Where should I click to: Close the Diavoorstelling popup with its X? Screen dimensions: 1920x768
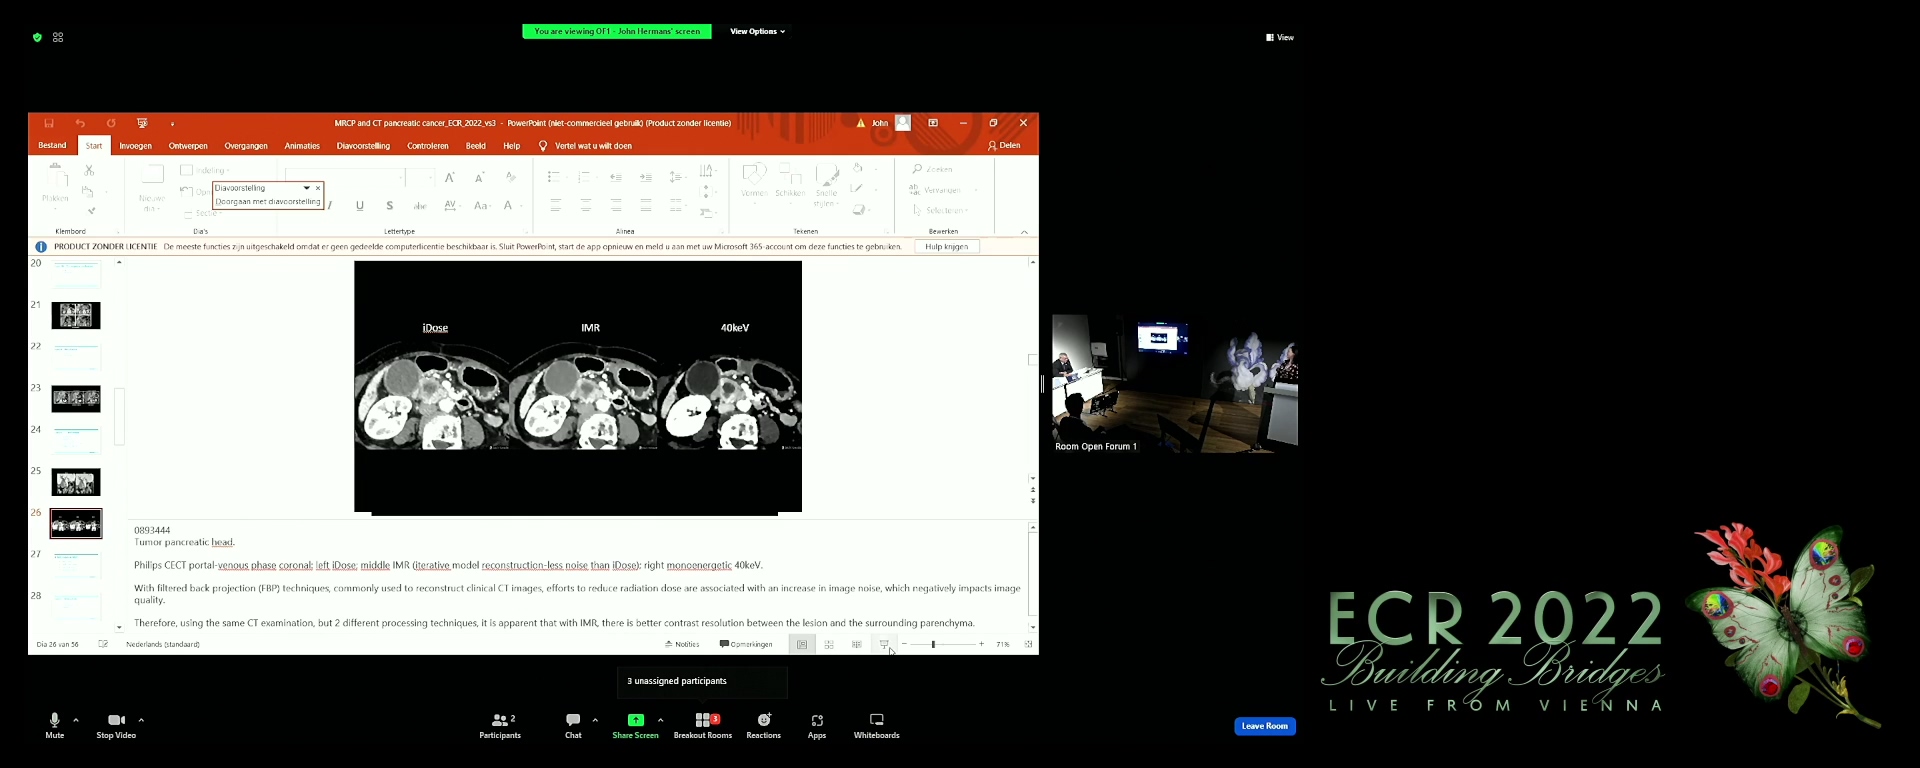(x=318, y=188)
